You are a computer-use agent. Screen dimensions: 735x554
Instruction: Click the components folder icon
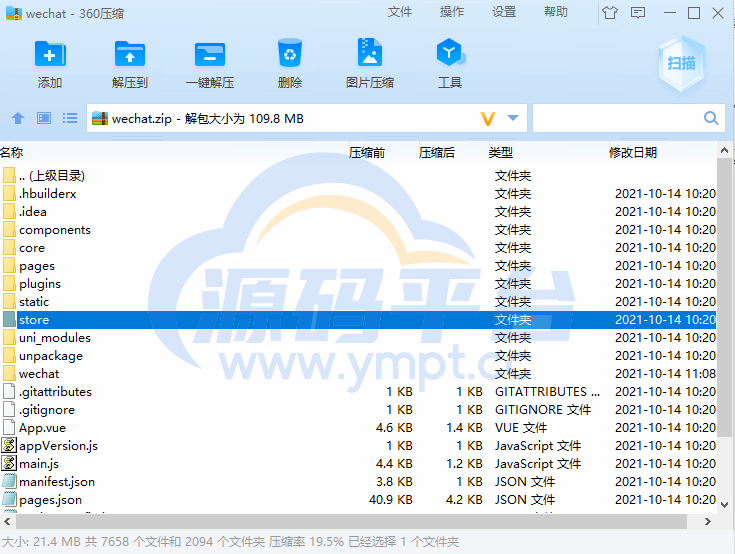tap(9, 230)
